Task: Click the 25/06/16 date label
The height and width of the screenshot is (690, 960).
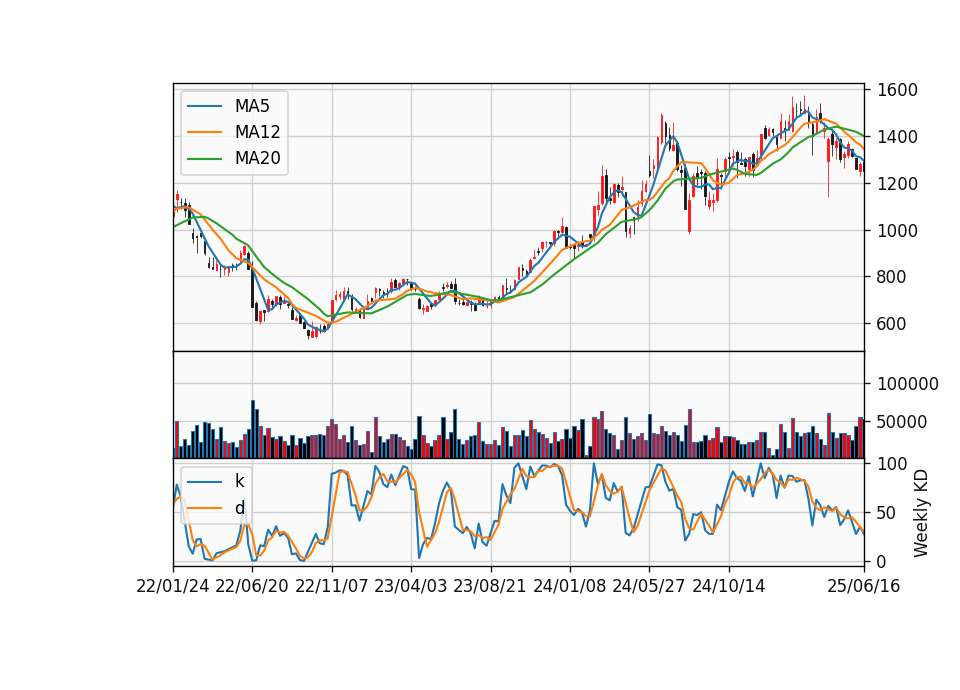Action: point(864,586)
